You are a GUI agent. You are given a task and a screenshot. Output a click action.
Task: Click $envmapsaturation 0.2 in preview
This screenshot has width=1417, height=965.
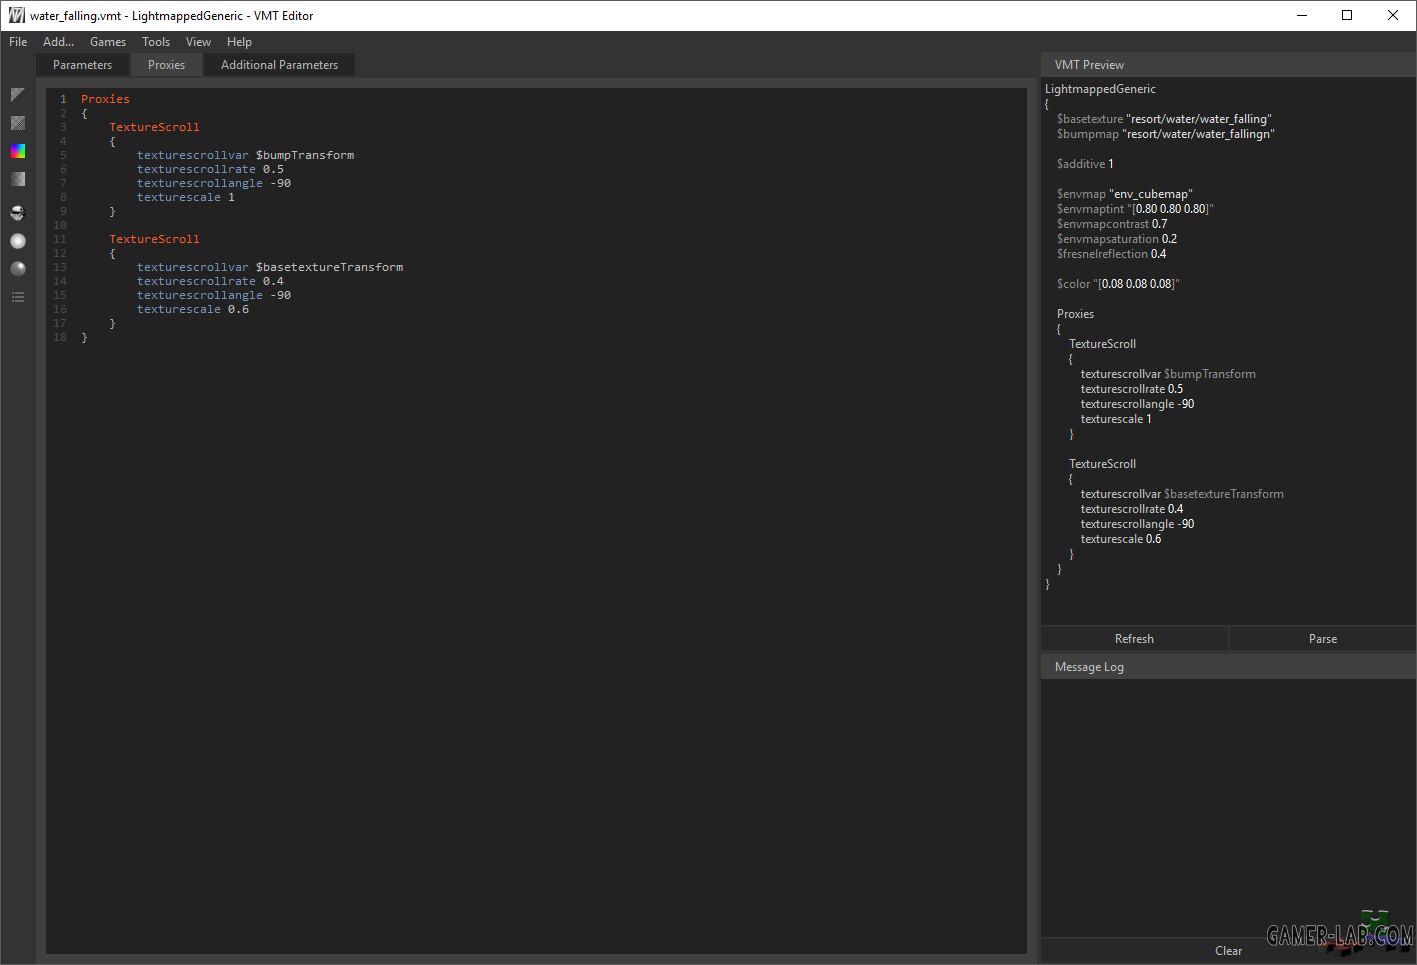click(x=1117, y=239)
